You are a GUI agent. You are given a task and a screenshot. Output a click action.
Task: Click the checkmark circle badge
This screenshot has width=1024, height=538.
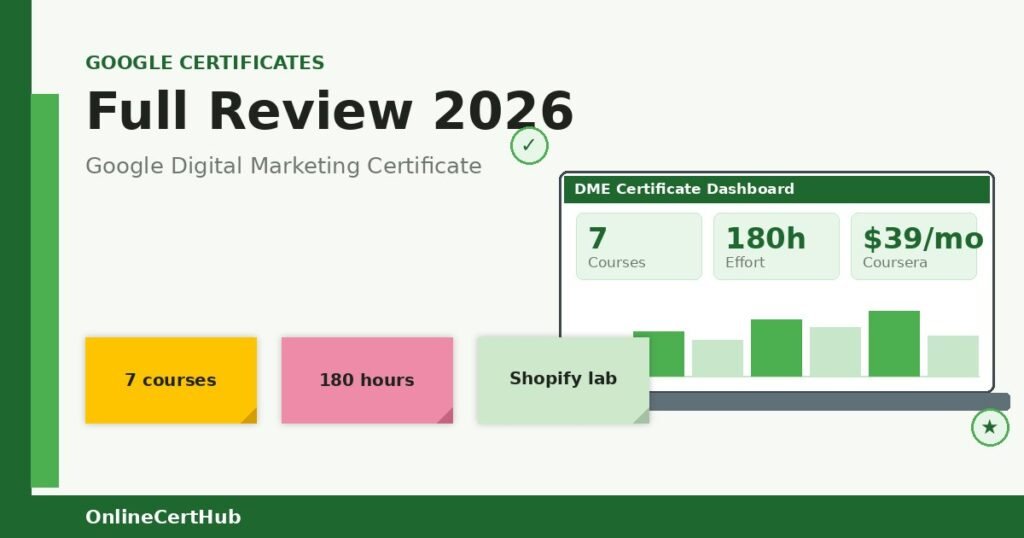coord(529,146)
